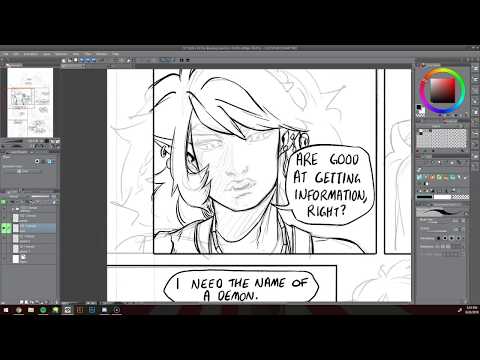Click the blue grid icon in Tool Property
Image resolution: width=480 pixels, height=360 pixels.
coord(51,161)
